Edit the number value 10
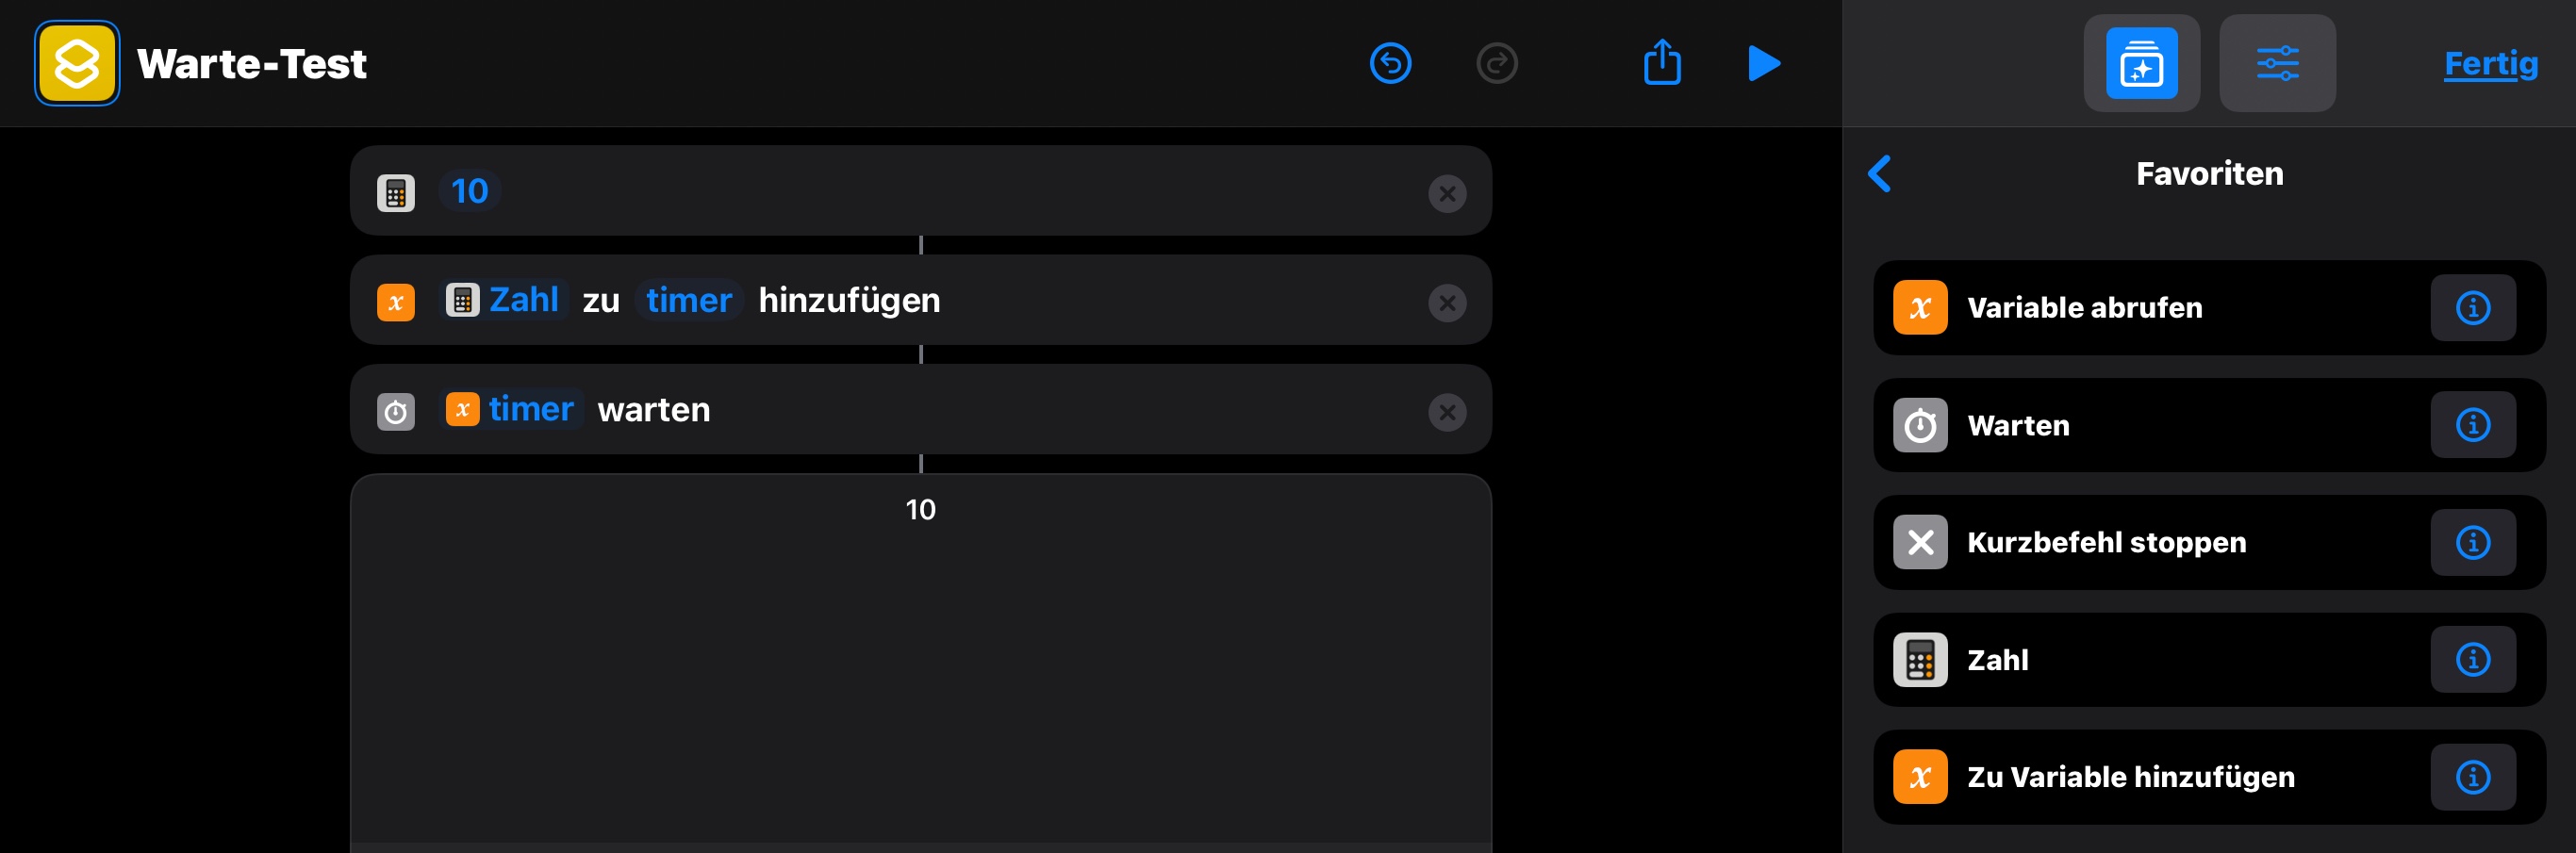Image resolution: width=2576 pixels, height=853 pixels. coord(469,191)
